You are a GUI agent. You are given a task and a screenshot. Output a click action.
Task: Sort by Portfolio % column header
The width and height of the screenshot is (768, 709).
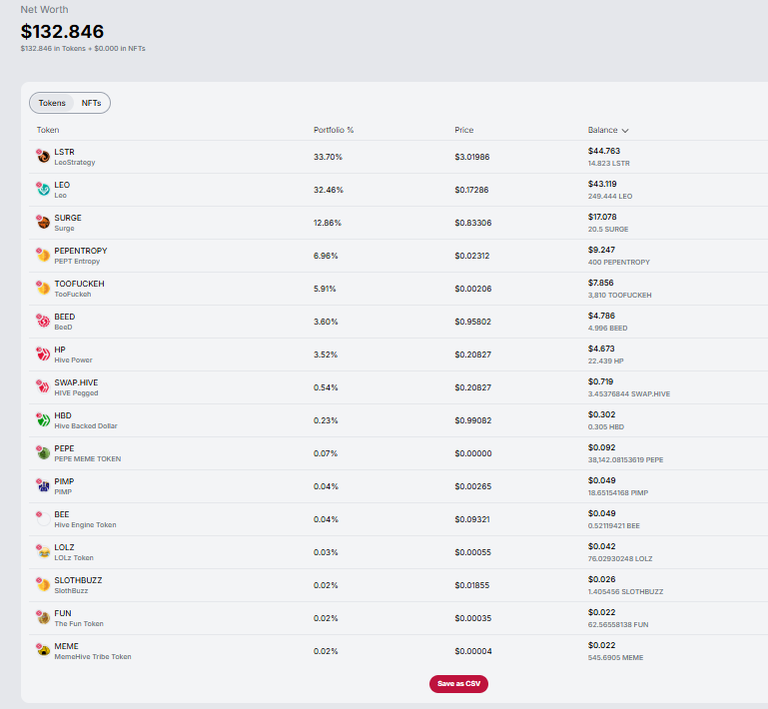pyautogui.click(x=334, y=130)
